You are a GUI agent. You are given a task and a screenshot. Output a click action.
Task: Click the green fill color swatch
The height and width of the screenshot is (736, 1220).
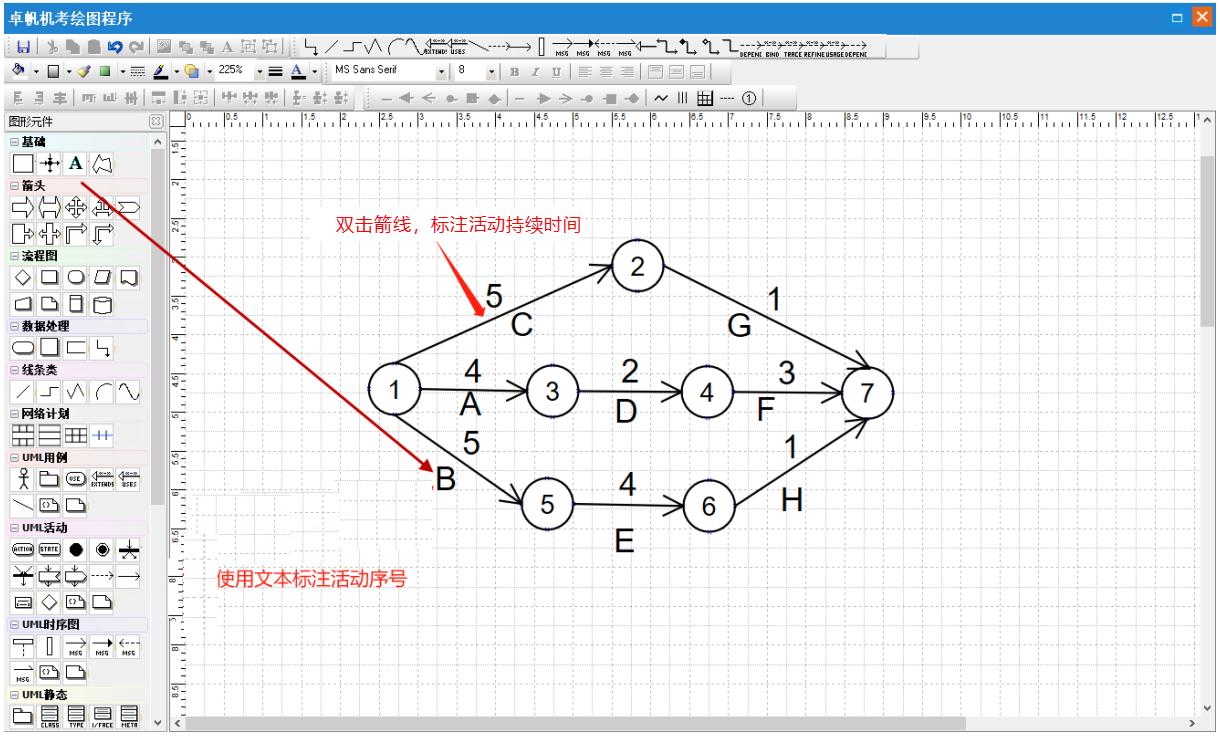[104, 71]
